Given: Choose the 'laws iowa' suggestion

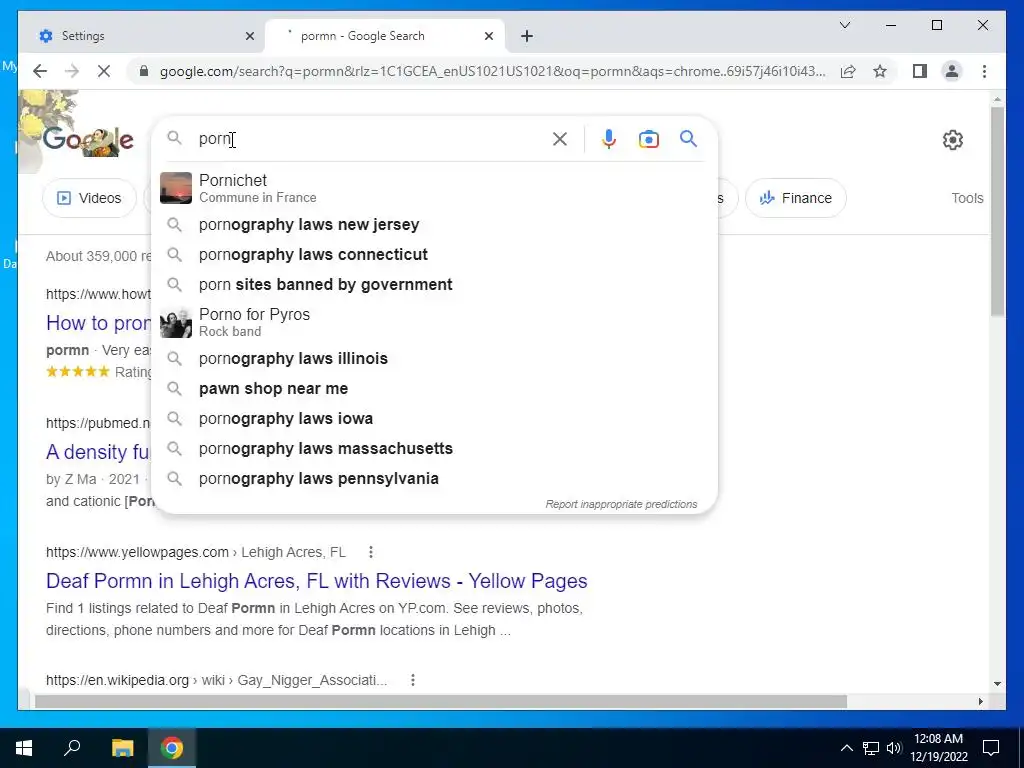Looking at the screenshot, I should pos(434,419).
